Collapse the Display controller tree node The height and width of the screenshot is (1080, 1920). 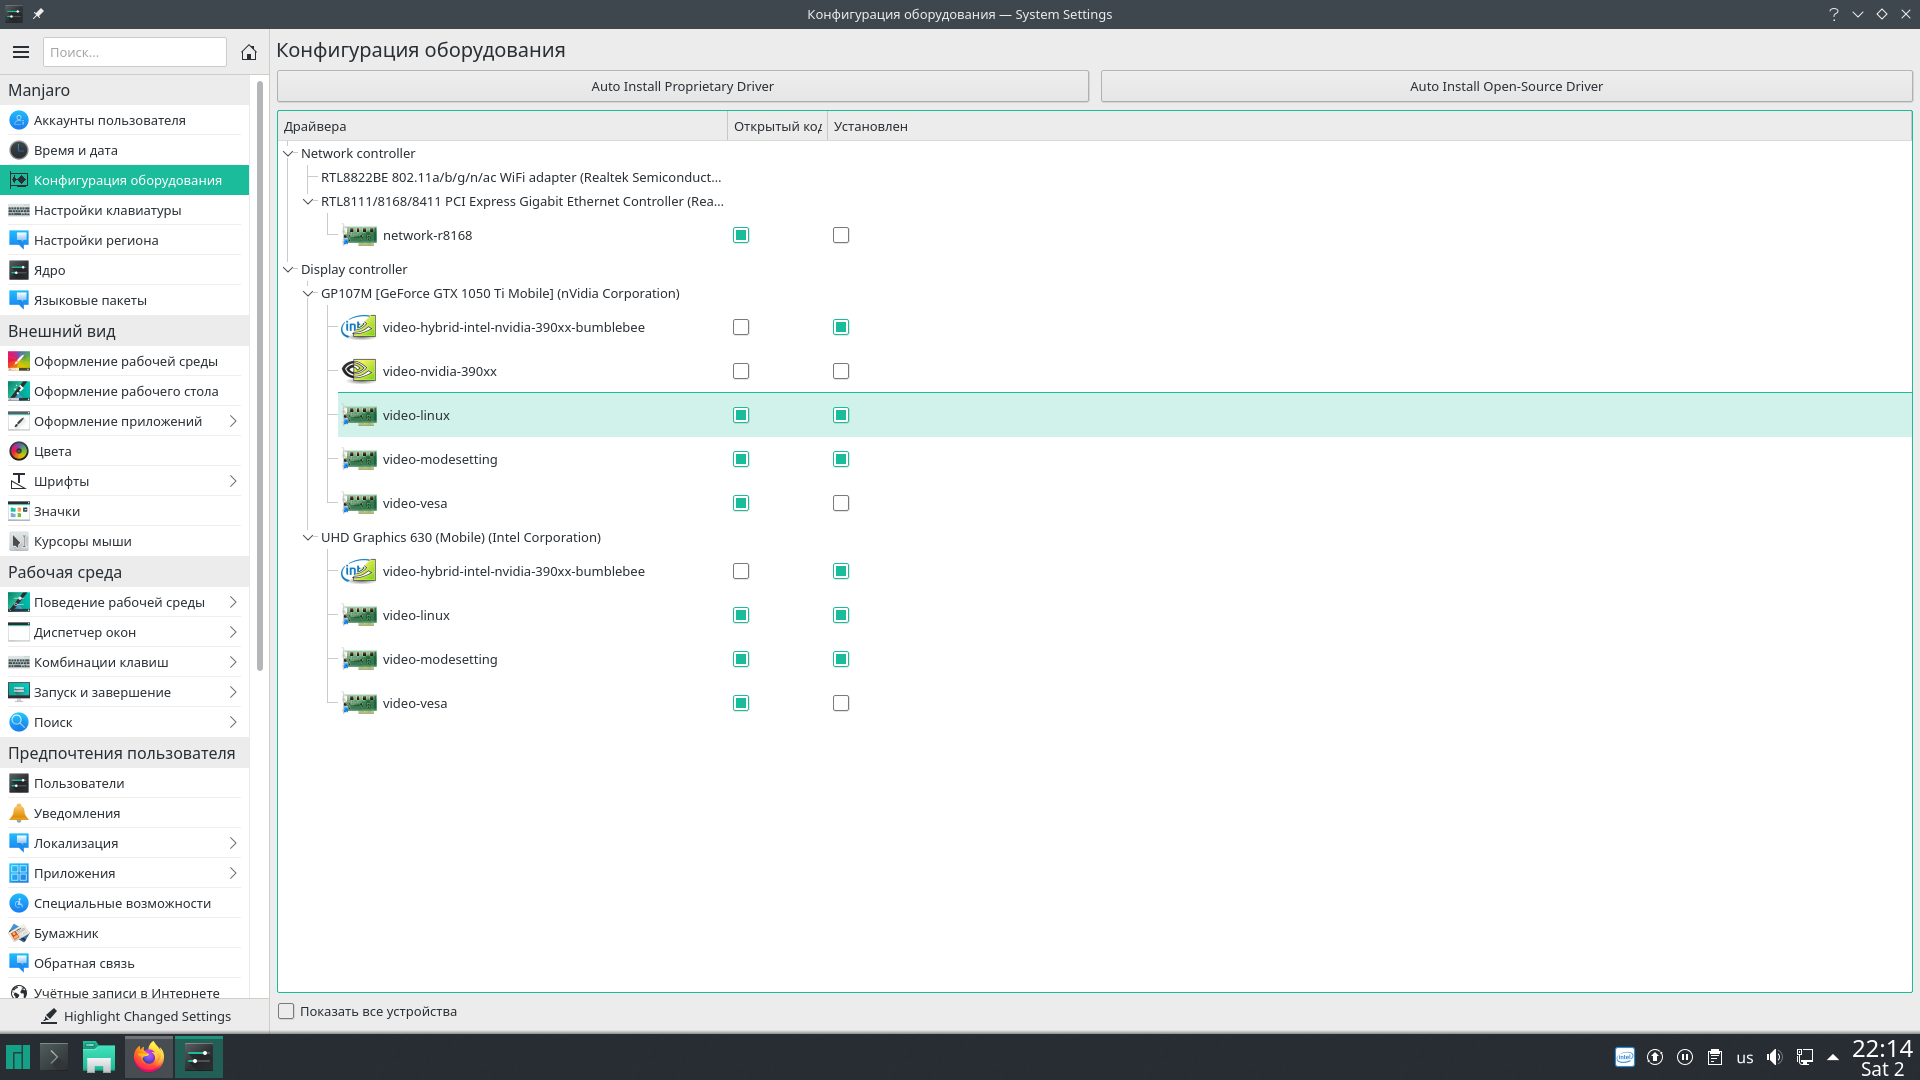(289, 269)
